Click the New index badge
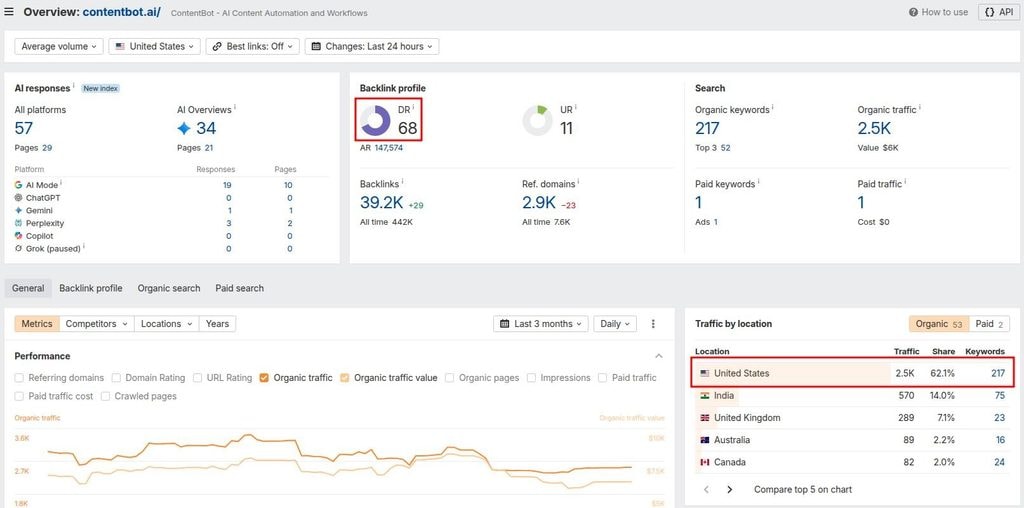Screen dimensions: 1024x508 [x=101, y=88]
